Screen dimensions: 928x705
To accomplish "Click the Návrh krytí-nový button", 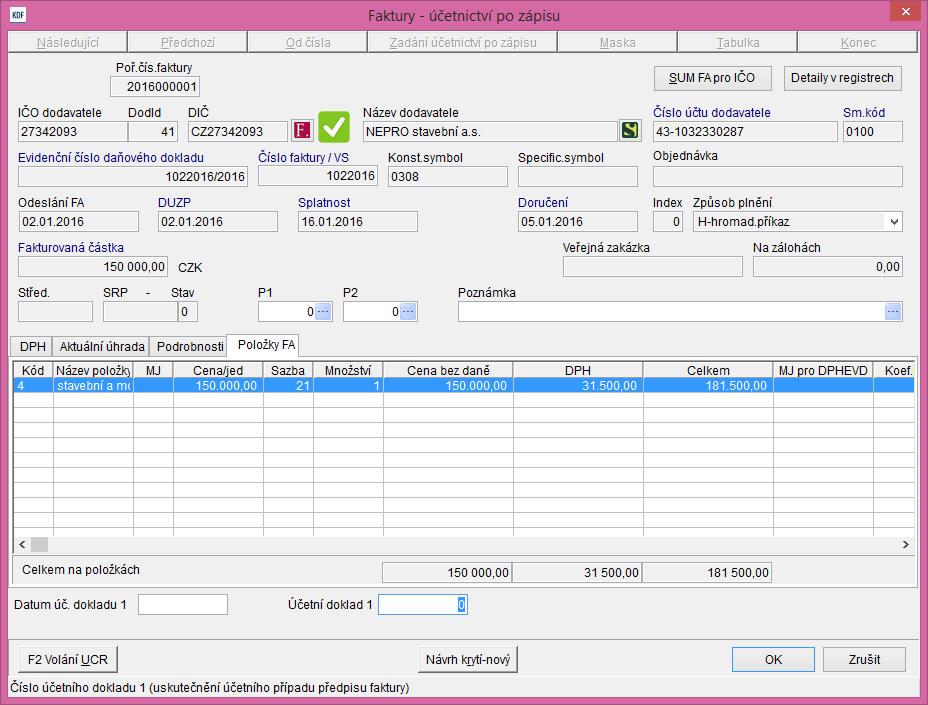I will (x=468, y=659).
